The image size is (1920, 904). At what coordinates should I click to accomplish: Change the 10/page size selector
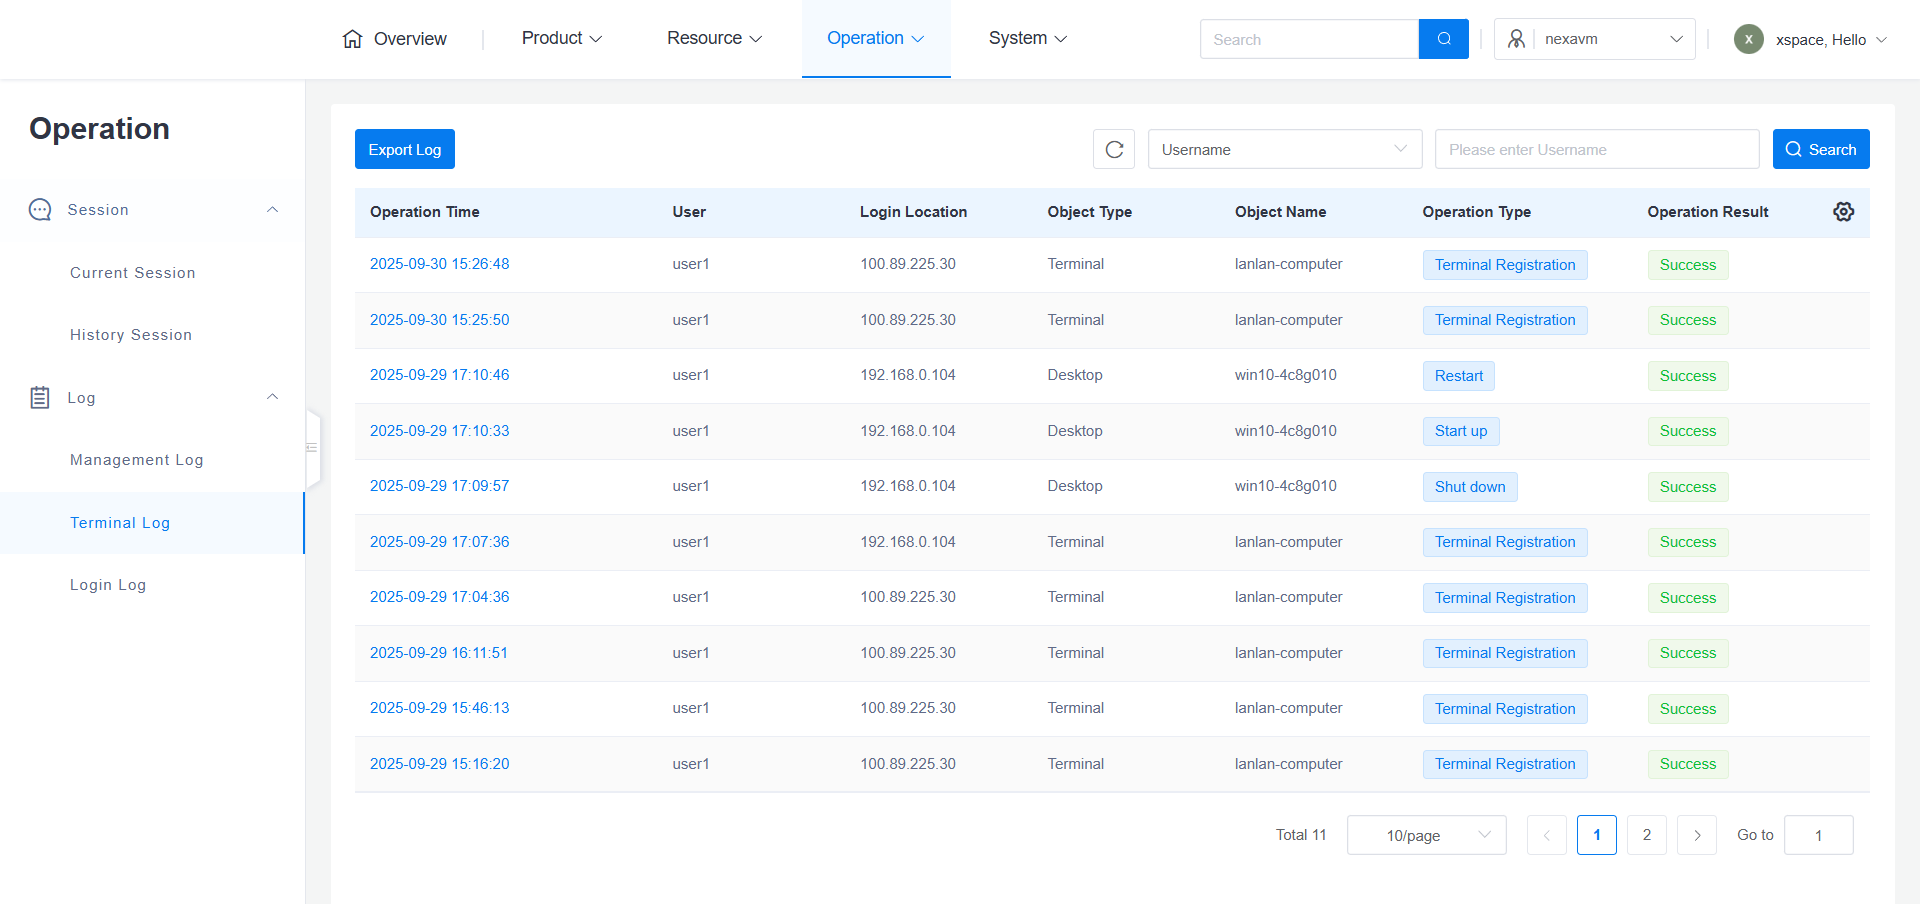point(1426,835)
